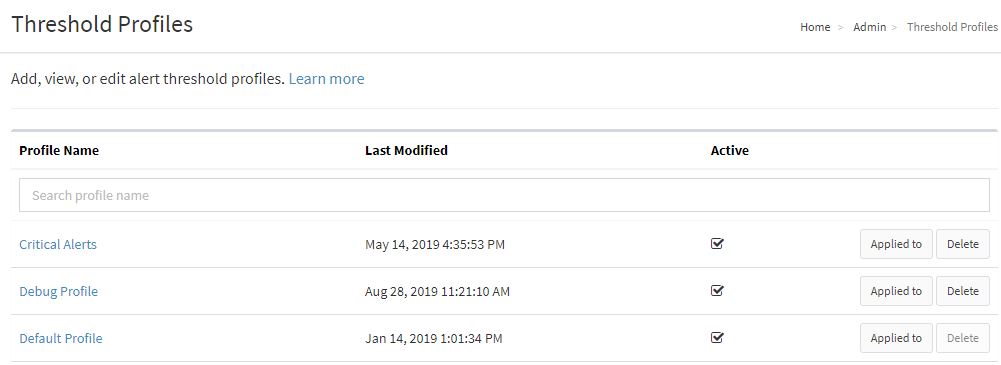Viewport: 1001px width, 365px height.
Task: Go to Home in breadcrumb
Action: pos(815,27)
